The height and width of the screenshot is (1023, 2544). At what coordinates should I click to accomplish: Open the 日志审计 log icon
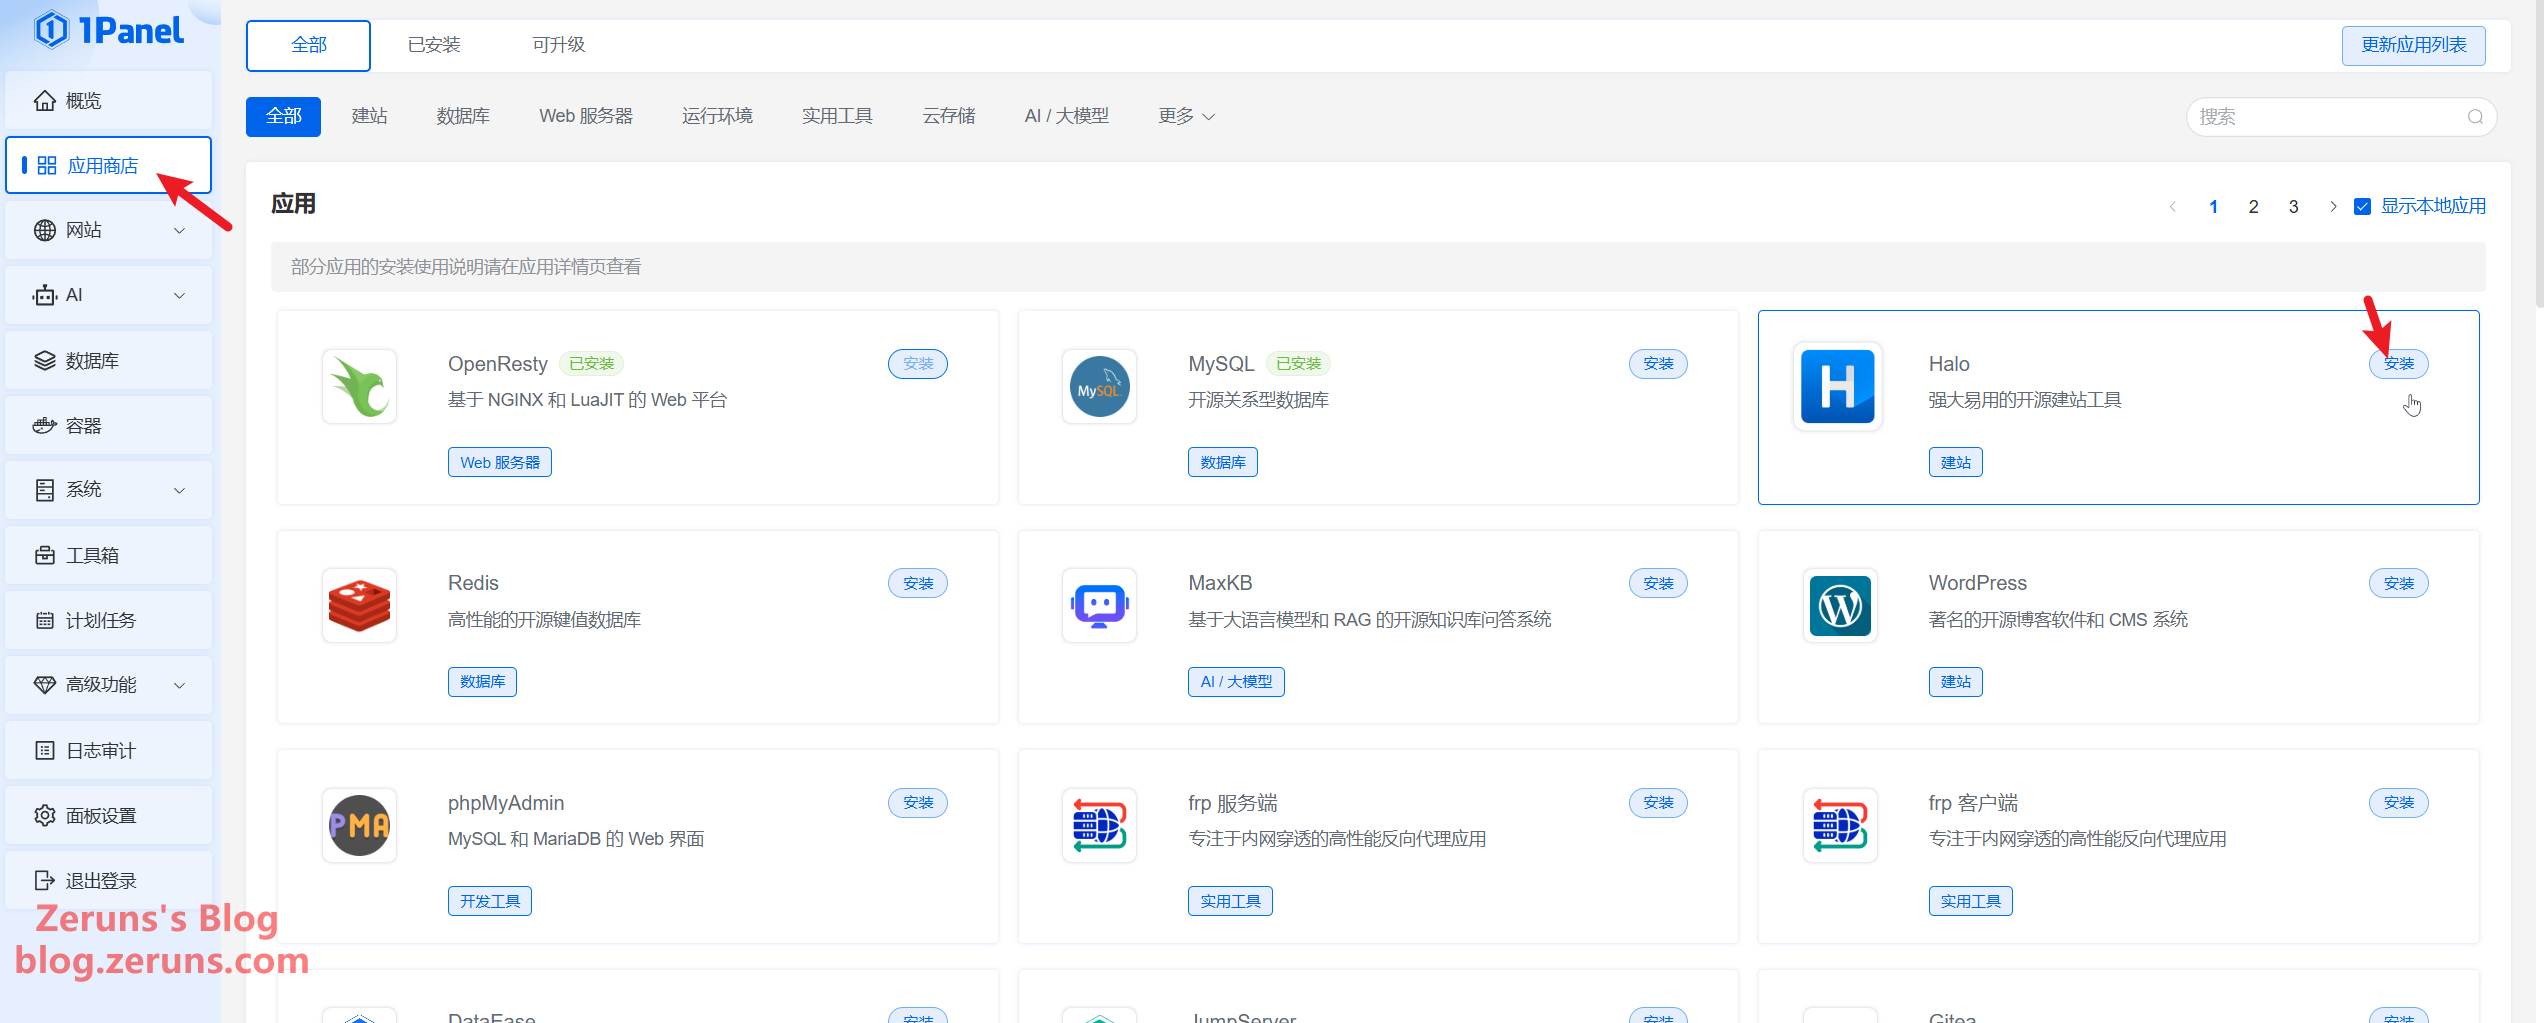(x=44, y=751)
